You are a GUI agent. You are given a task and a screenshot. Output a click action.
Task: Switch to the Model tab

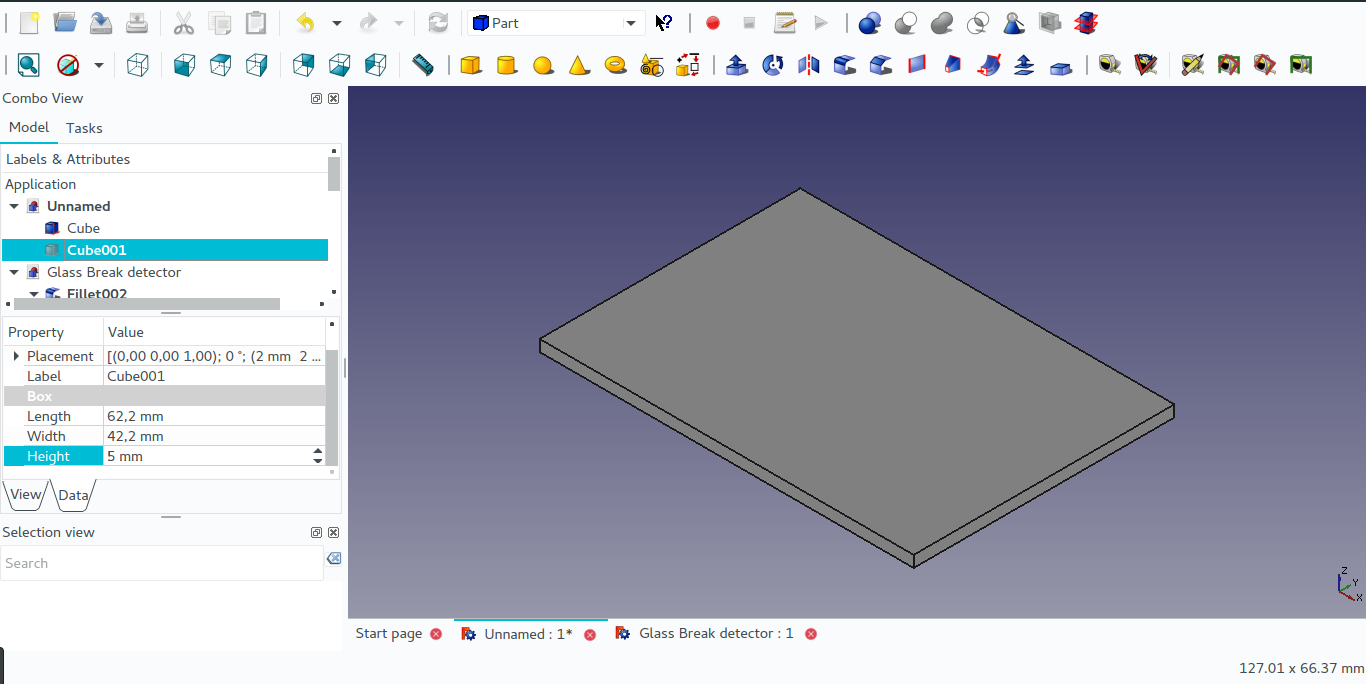29,127
